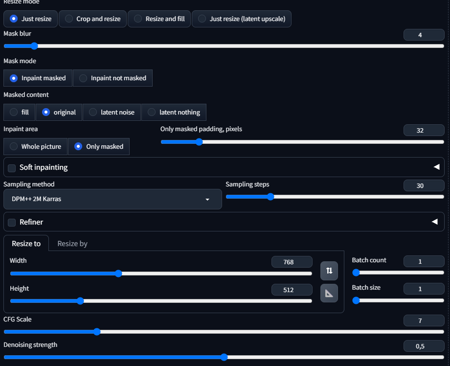Adjust Only masked padding slider
Screen dimensions: 450x366
click(x=302, y=142)
